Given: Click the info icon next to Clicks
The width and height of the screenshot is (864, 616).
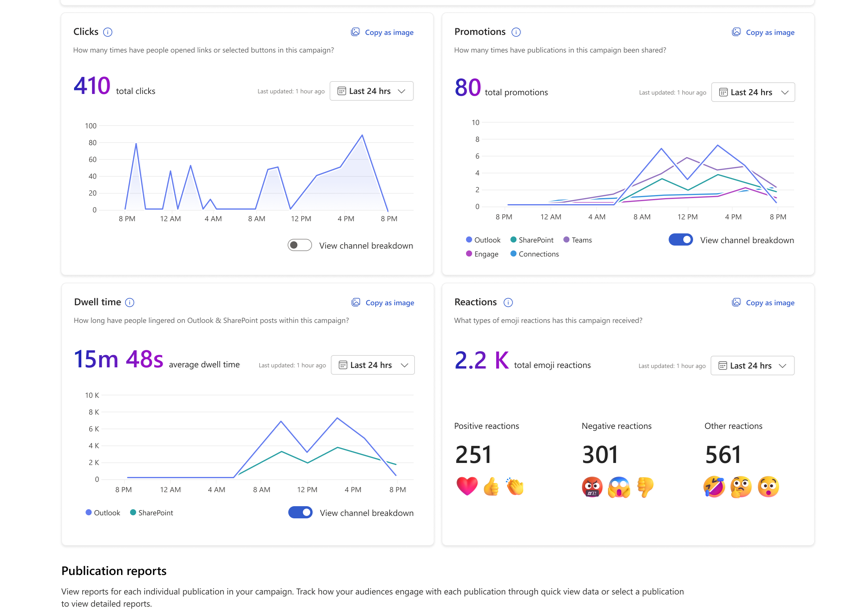Looking at the screenshot, I should click(x=108, y=32).
